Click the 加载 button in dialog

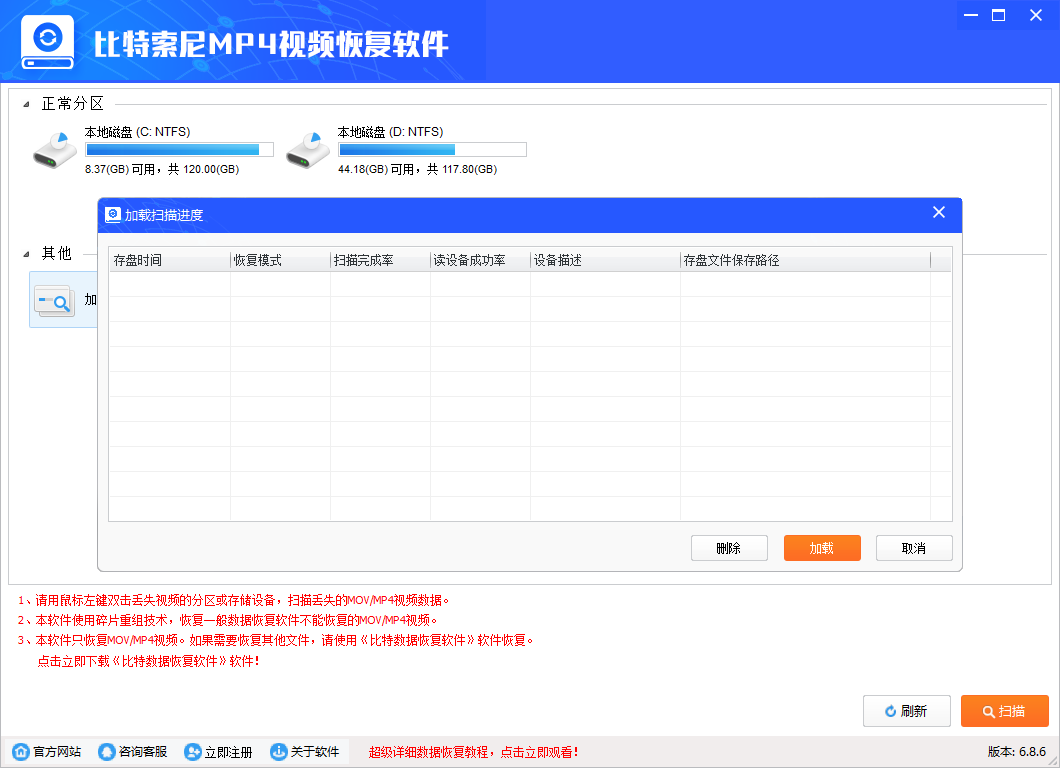point(822,548)
